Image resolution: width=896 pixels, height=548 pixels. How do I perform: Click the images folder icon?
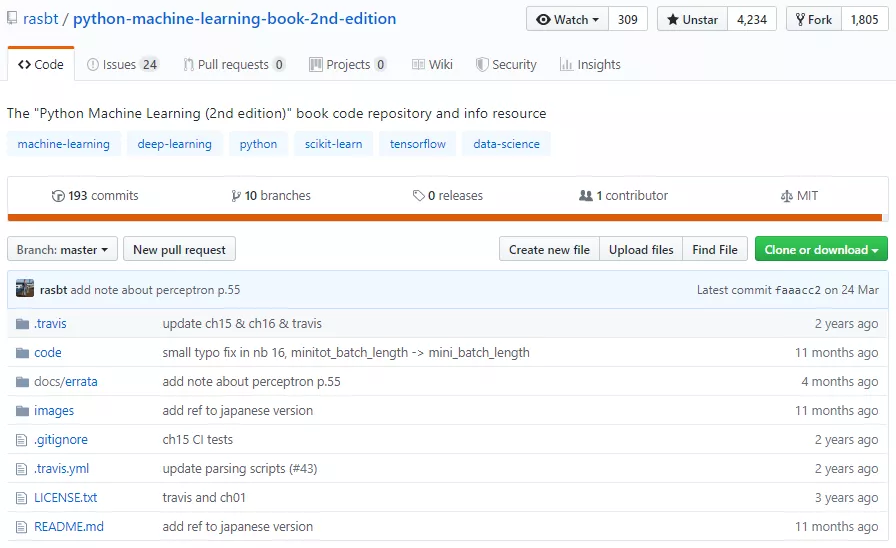[x=22, y=410]
